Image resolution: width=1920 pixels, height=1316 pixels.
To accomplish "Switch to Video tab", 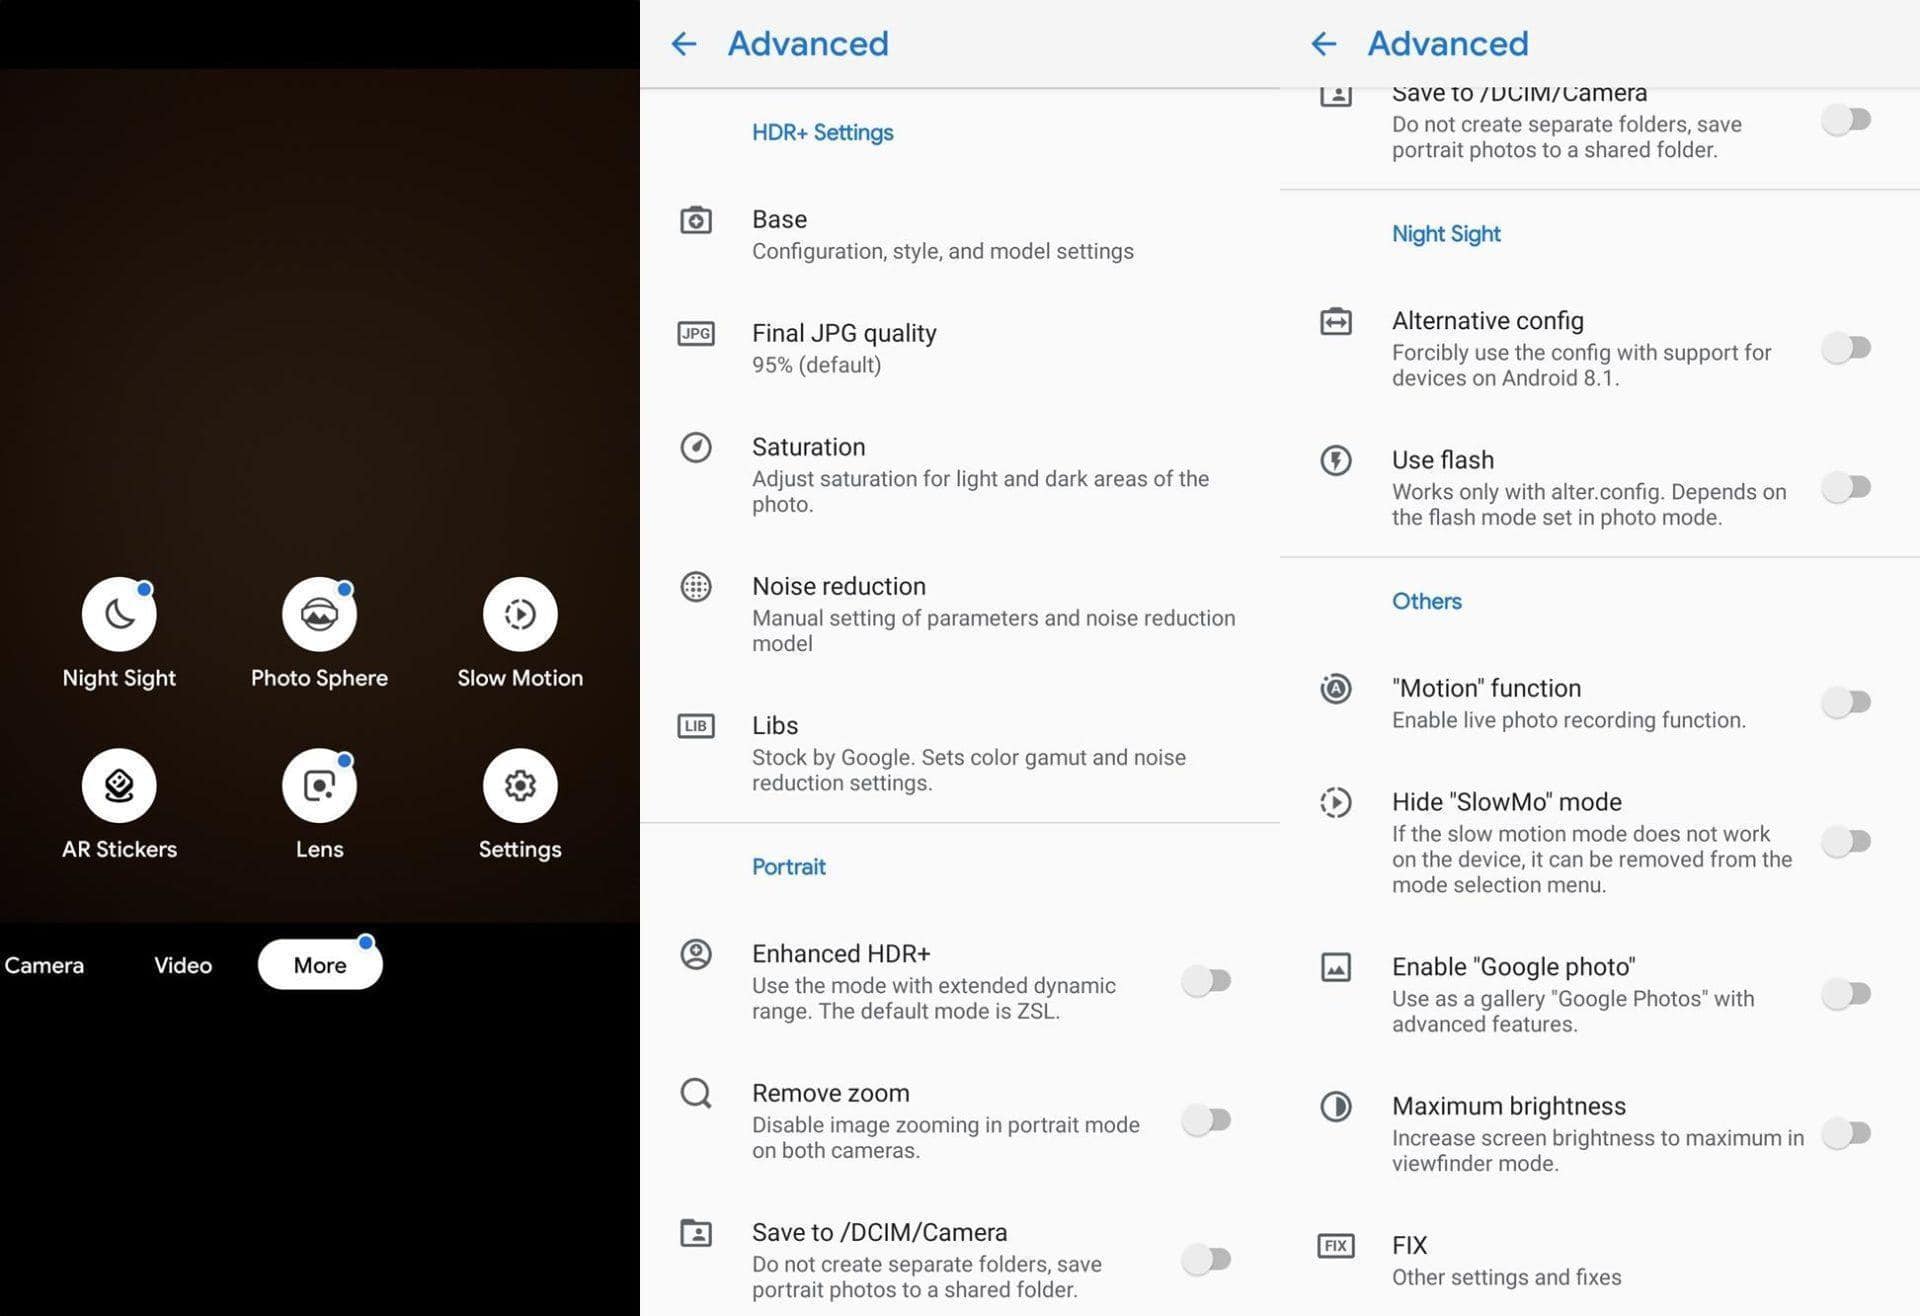I will 182,963.
